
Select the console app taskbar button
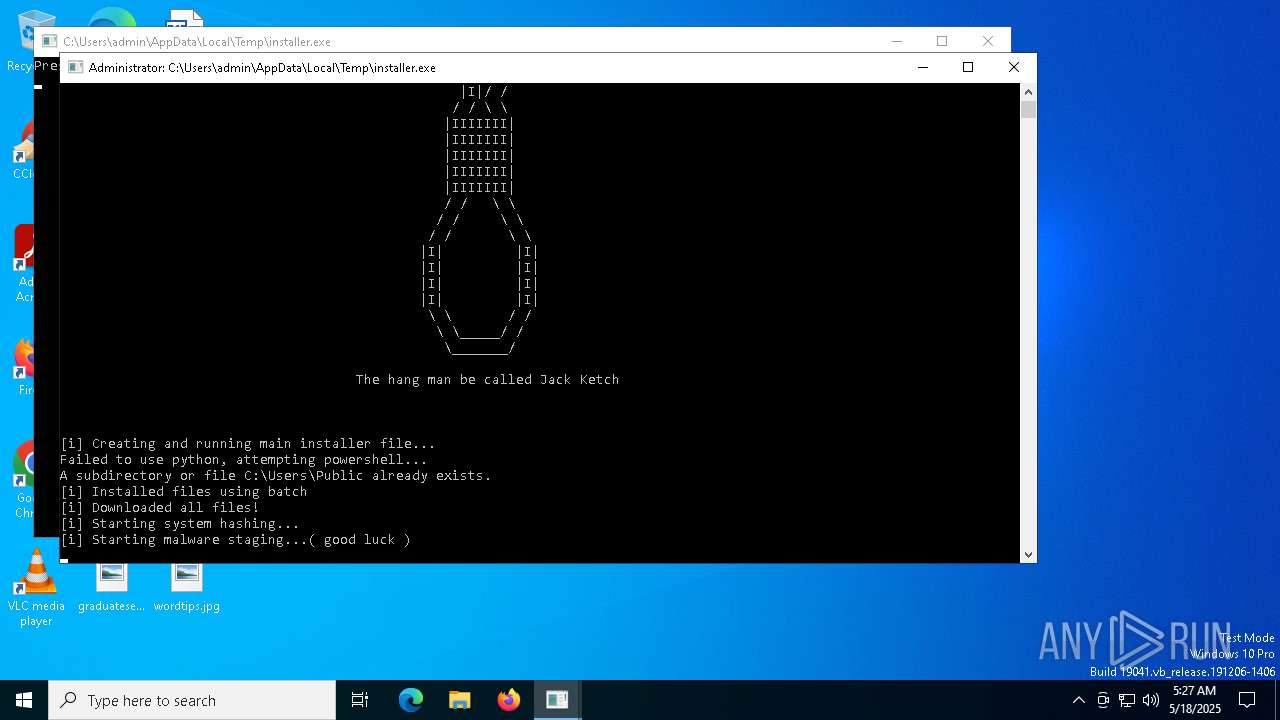coord(557,700)
